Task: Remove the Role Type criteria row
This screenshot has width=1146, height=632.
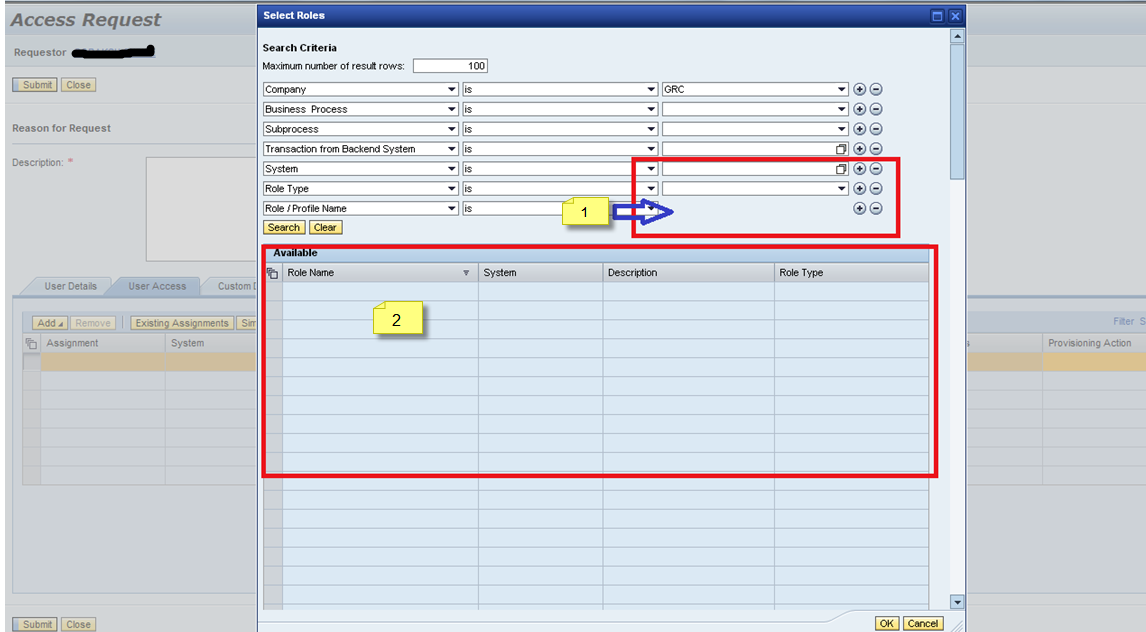Action: (x=876, y=189)
